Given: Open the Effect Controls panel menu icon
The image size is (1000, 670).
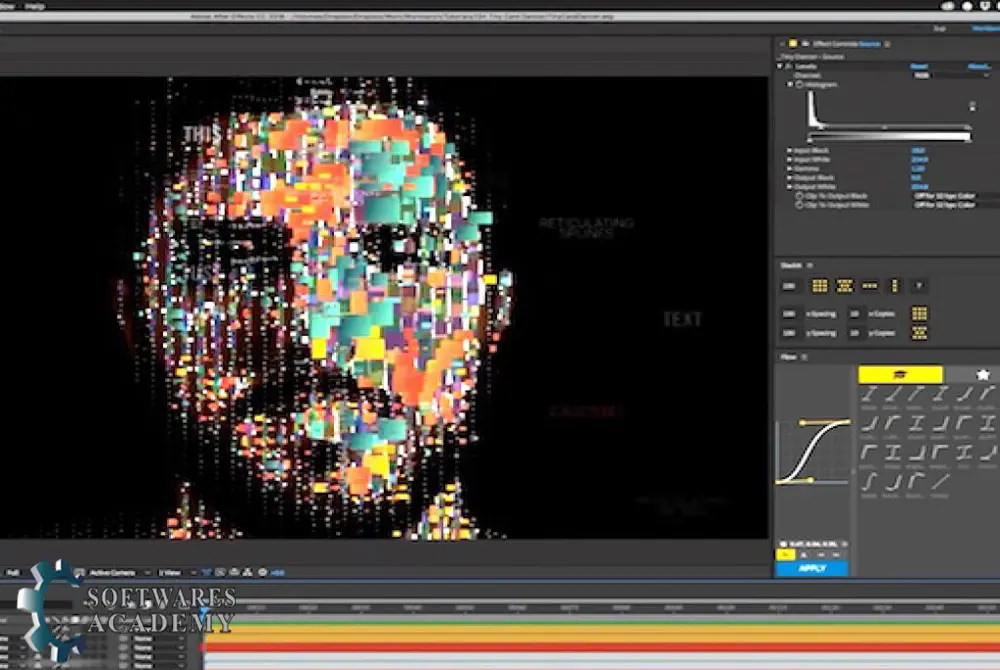Looking at the screenshot, I should [x=887, y=44].
